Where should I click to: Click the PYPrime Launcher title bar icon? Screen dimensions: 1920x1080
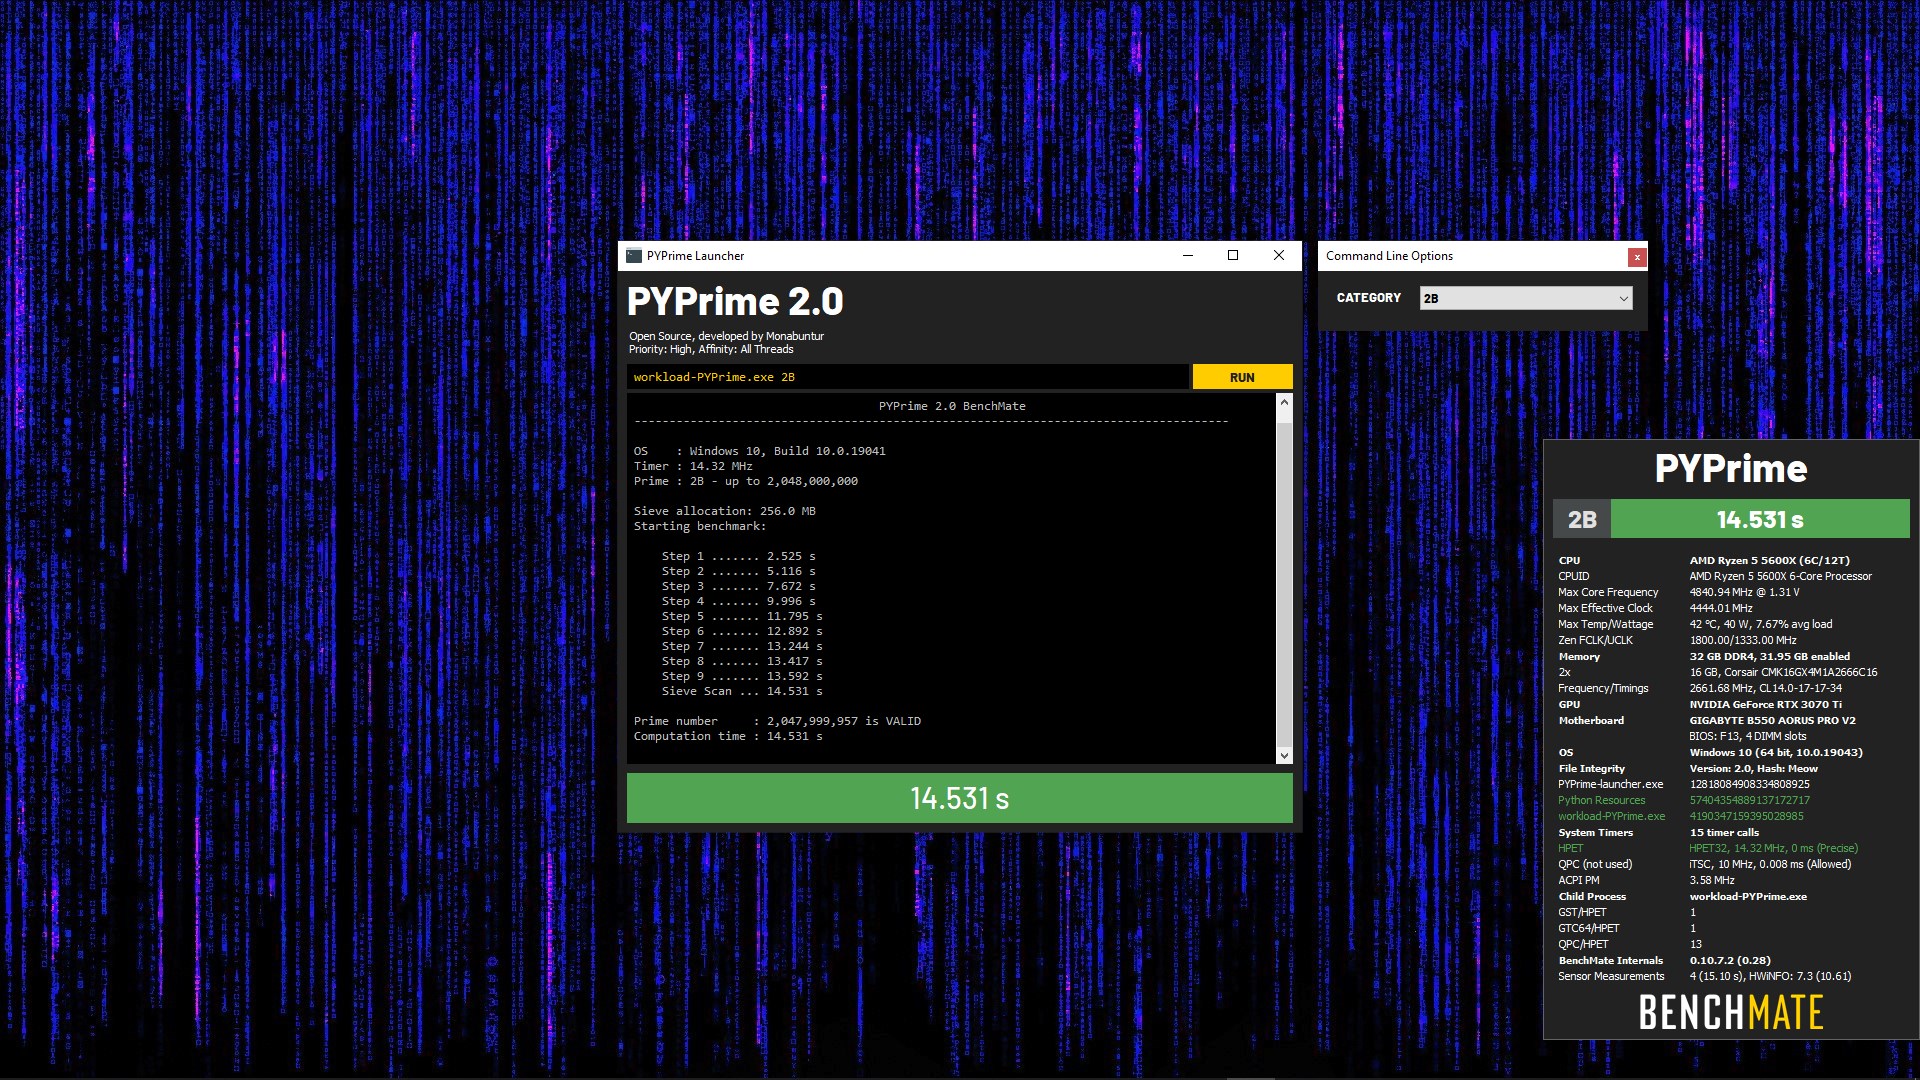(x=634, y=256)
